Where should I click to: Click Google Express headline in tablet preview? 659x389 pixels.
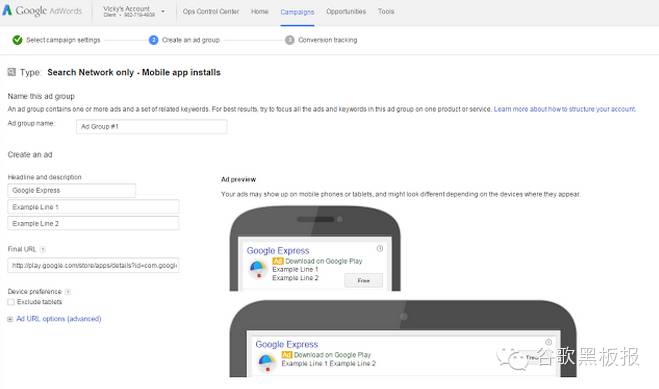pos(287,344)
